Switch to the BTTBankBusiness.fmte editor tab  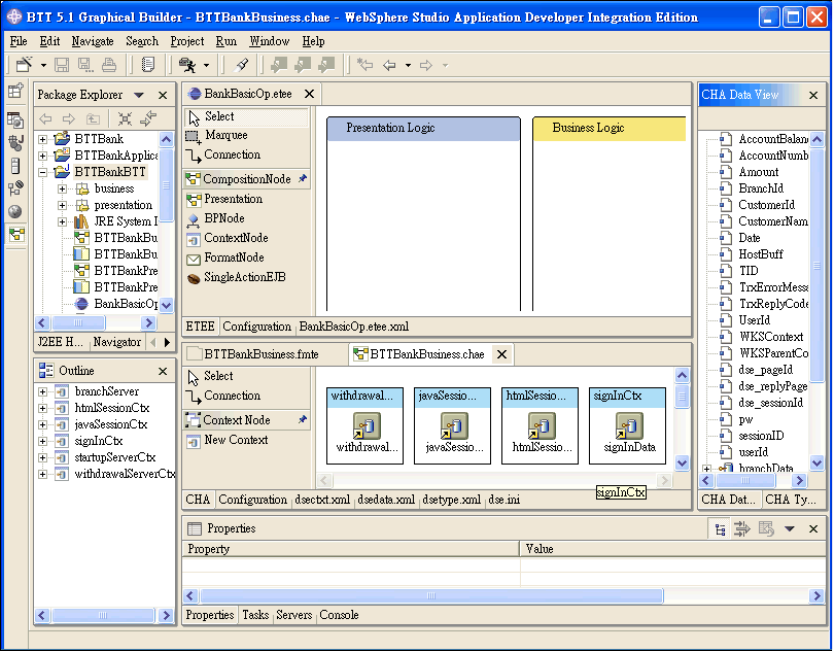[x=261, y=354]
